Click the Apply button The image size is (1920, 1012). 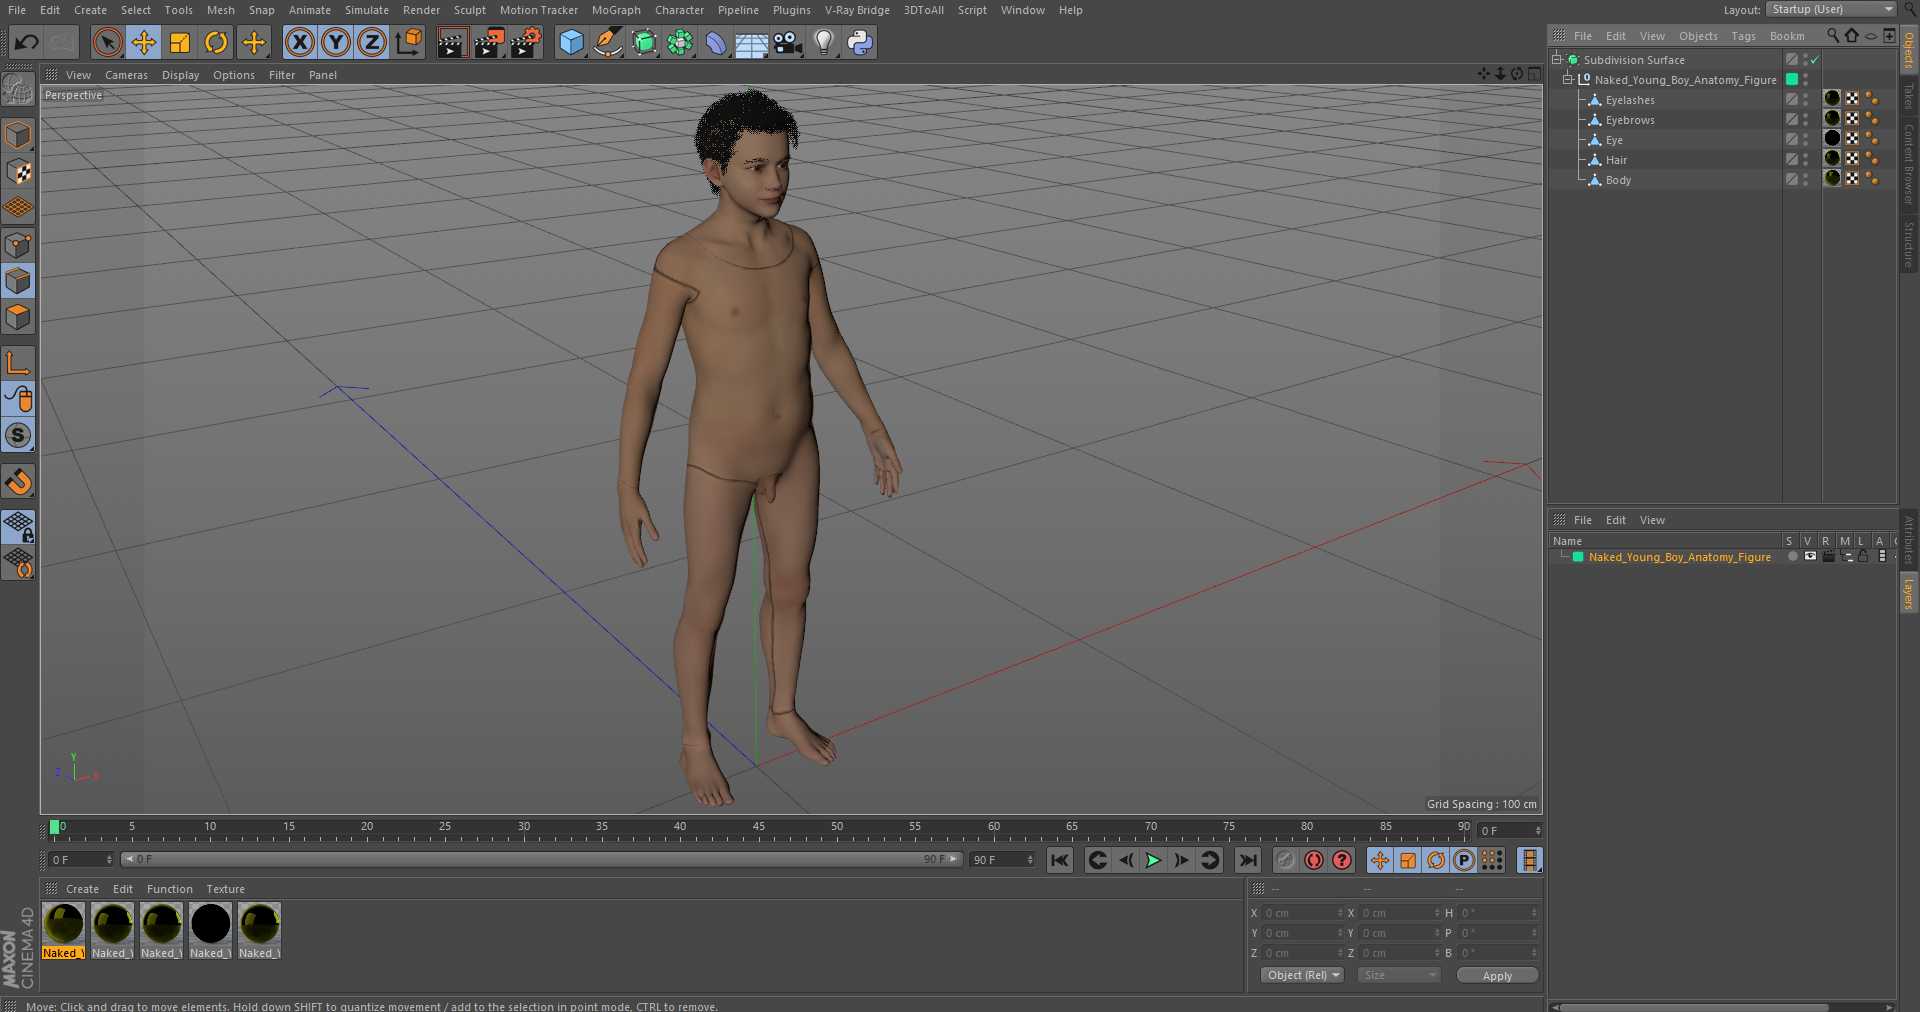[1497, 975]
